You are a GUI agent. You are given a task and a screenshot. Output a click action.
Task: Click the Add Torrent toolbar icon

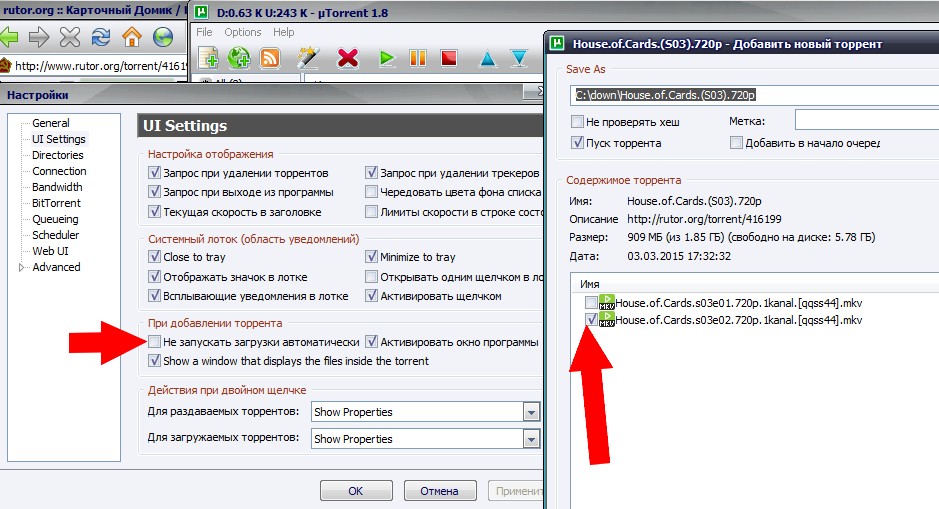[208, 58]
